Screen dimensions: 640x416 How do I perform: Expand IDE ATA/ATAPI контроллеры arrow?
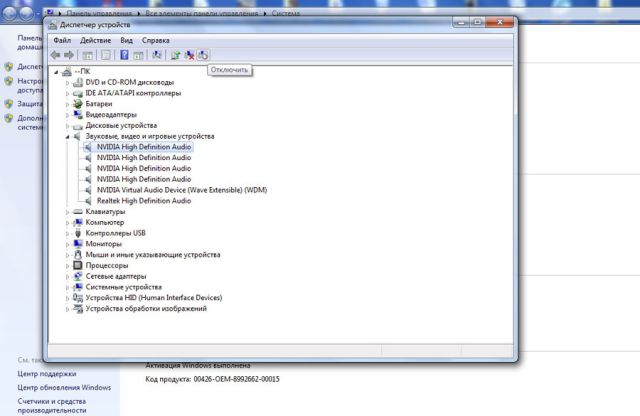(x=67, y=93)
